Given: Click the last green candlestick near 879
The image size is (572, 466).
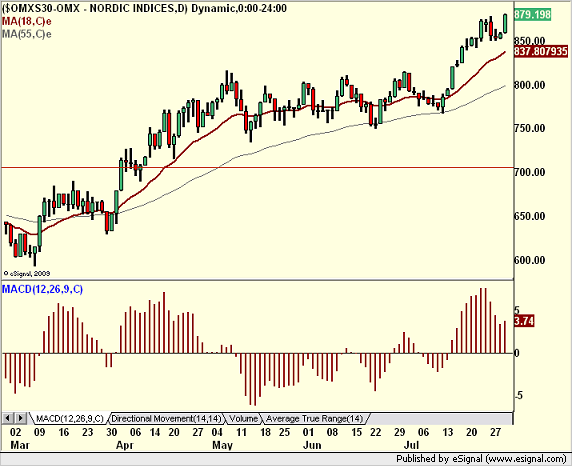Looking at the screenshot, I should [x=505, y=24].
